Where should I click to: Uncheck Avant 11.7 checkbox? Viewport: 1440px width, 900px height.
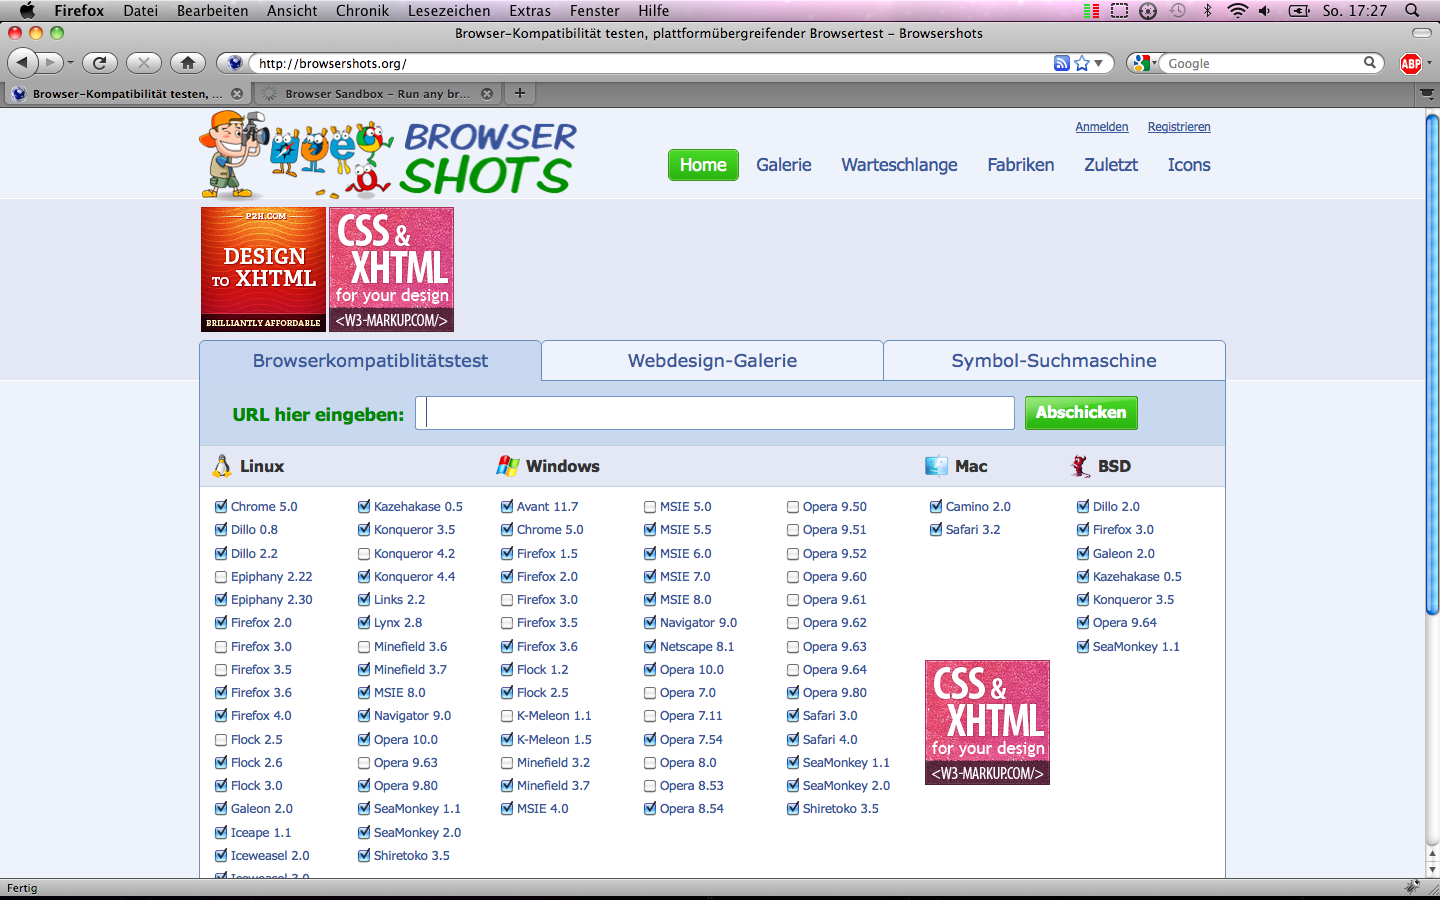click(507, 506)
